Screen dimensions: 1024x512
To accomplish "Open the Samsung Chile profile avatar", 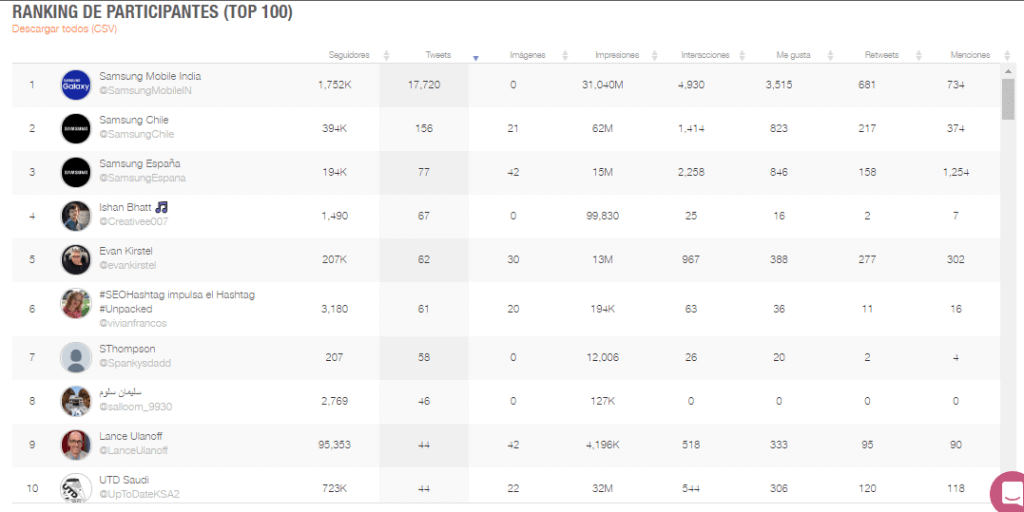I will [x=76, y=129].
